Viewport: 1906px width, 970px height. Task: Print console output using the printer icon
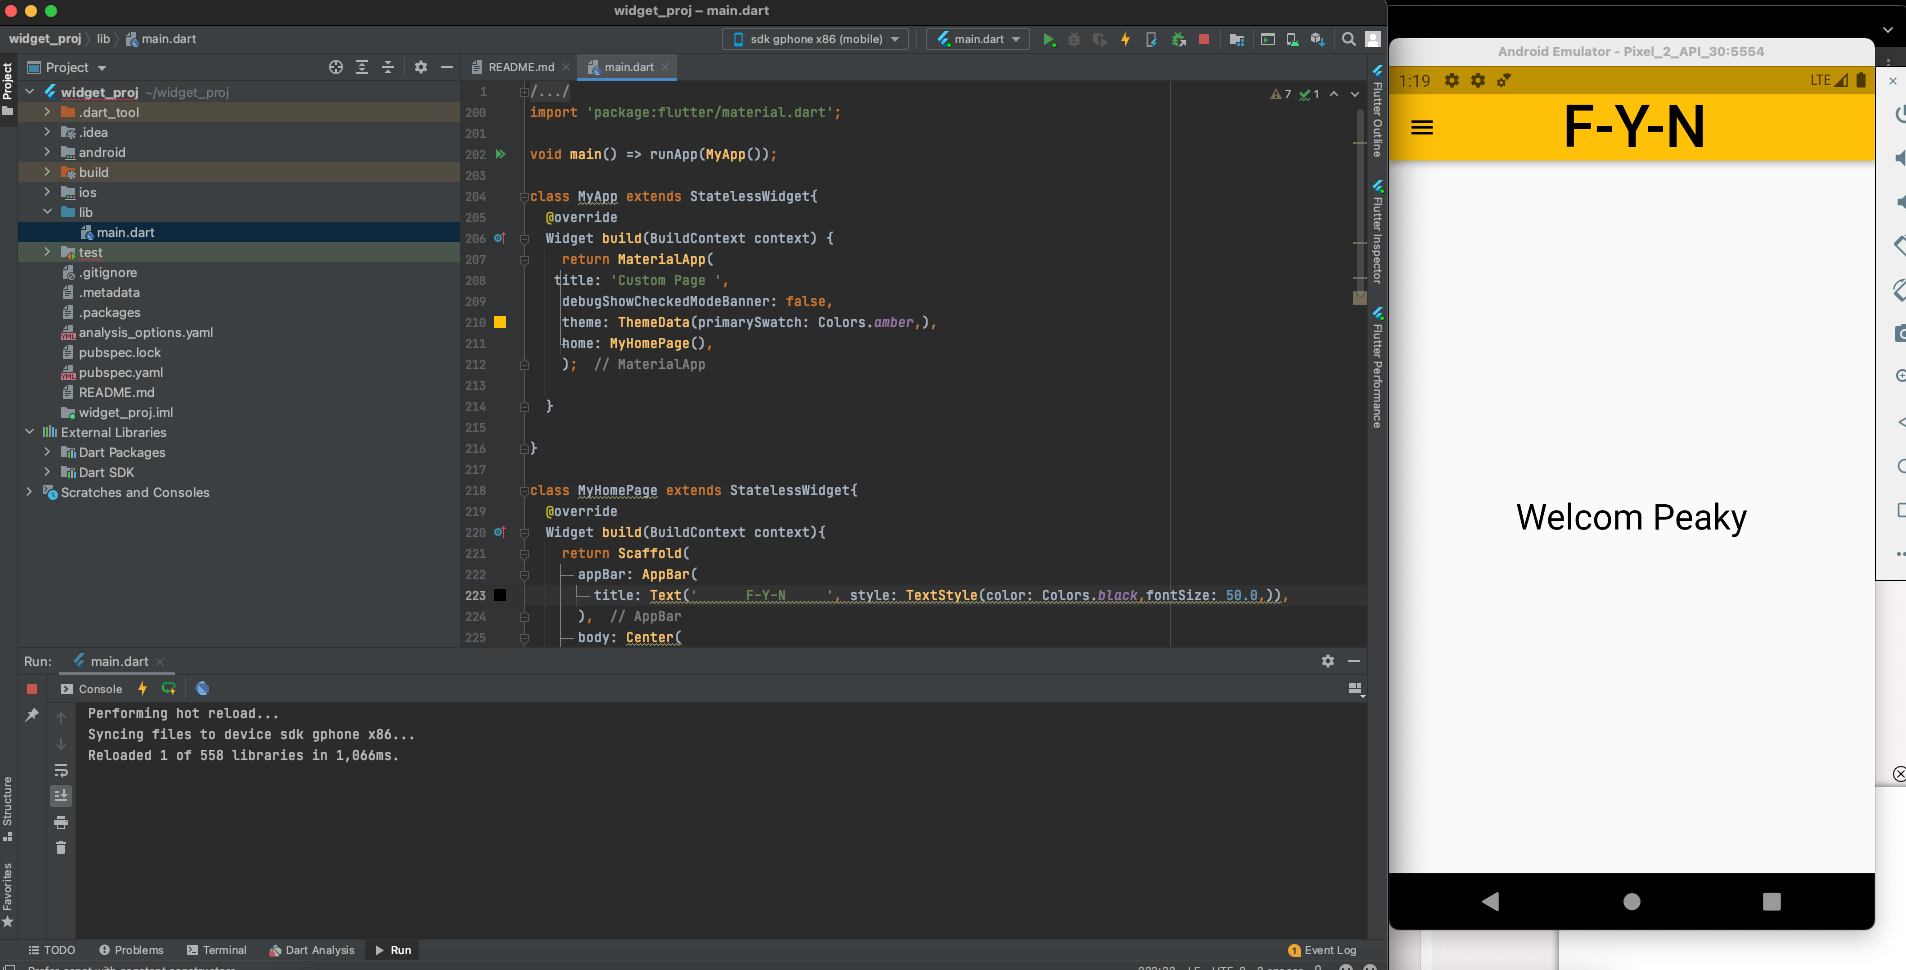(61, 822)
